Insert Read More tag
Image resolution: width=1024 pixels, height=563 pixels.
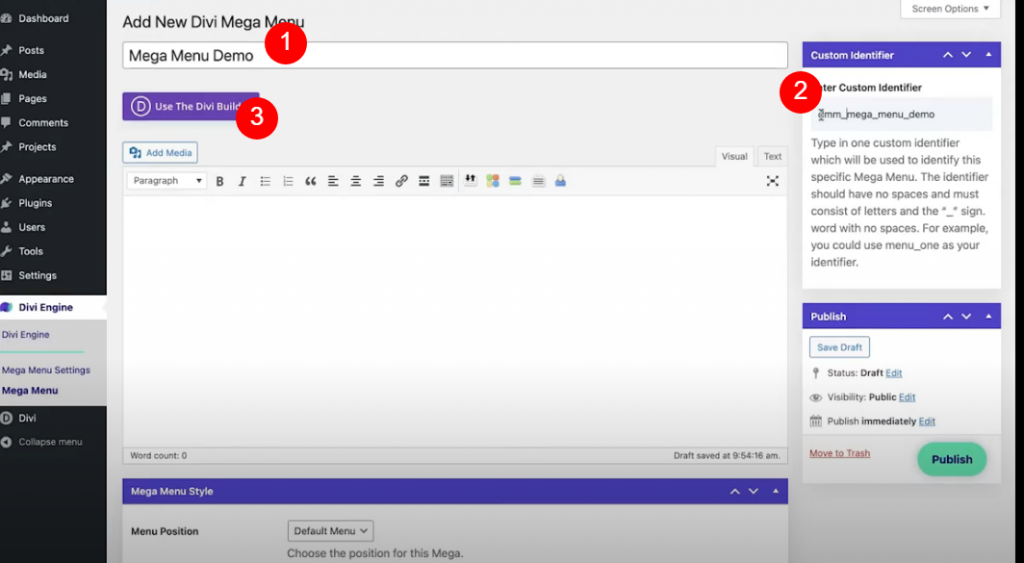424,182
